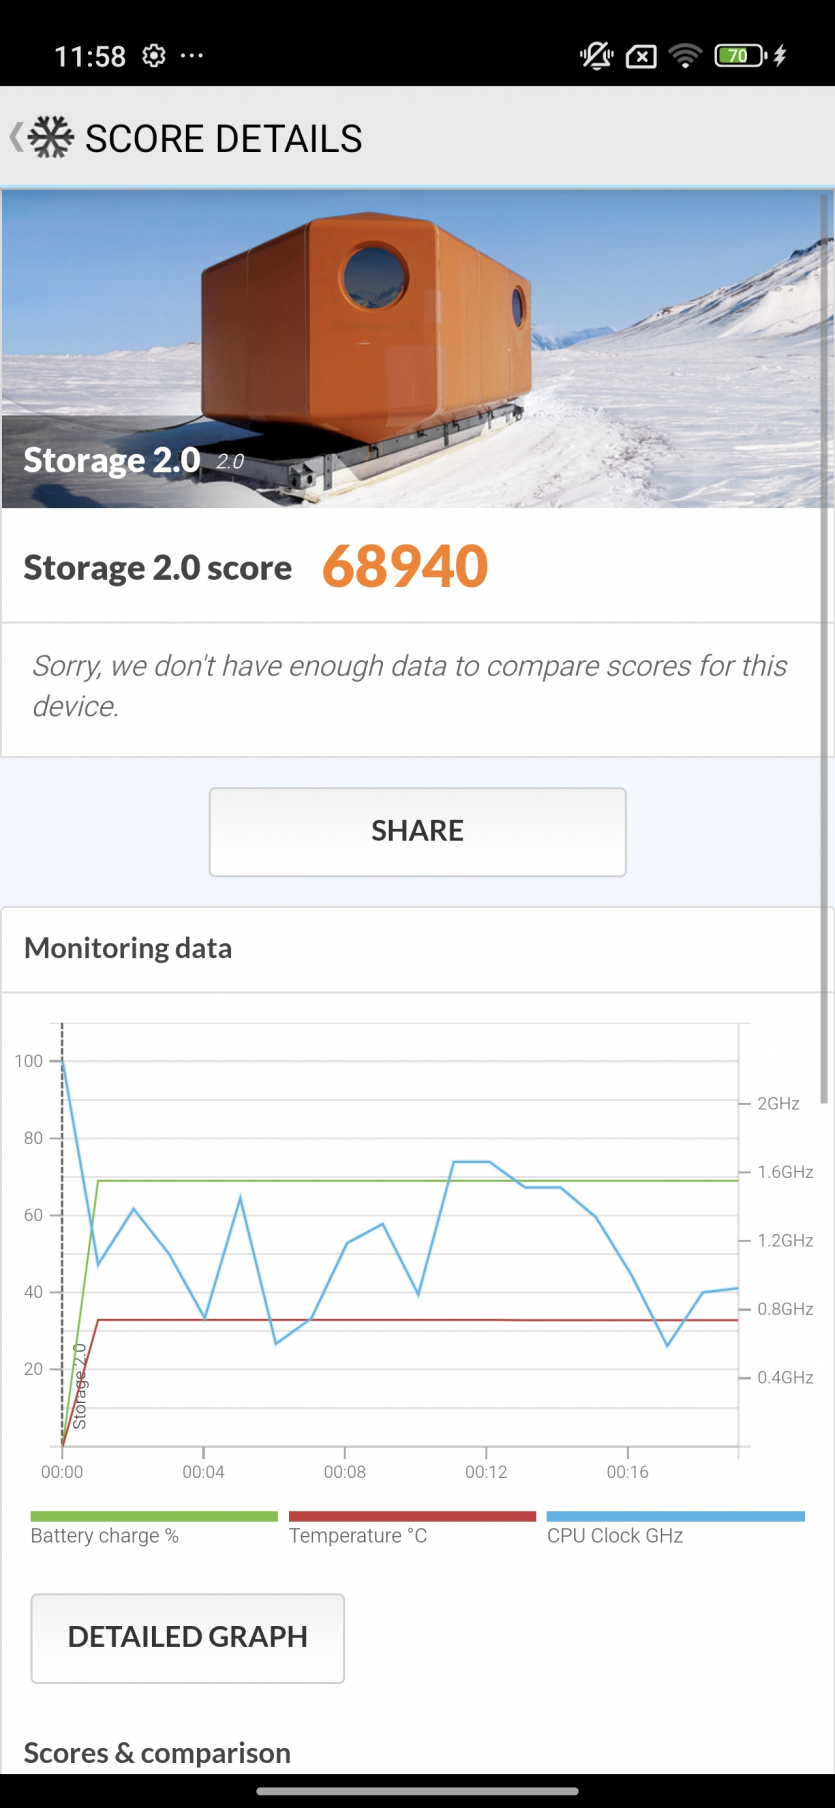The height and width of the screenshot is (1808, 835).
Task: Tap the settings gear in status bar
Action: pyautogui.click(x=153, y=56)
